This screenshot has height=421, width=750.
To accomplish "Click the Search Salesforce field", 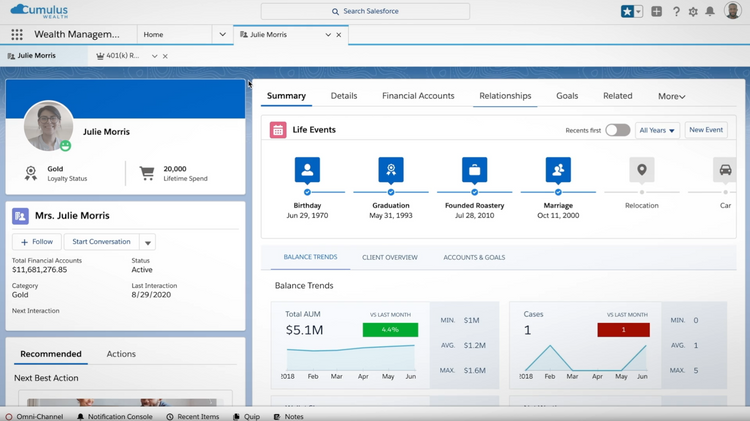I will click(365, 11).
